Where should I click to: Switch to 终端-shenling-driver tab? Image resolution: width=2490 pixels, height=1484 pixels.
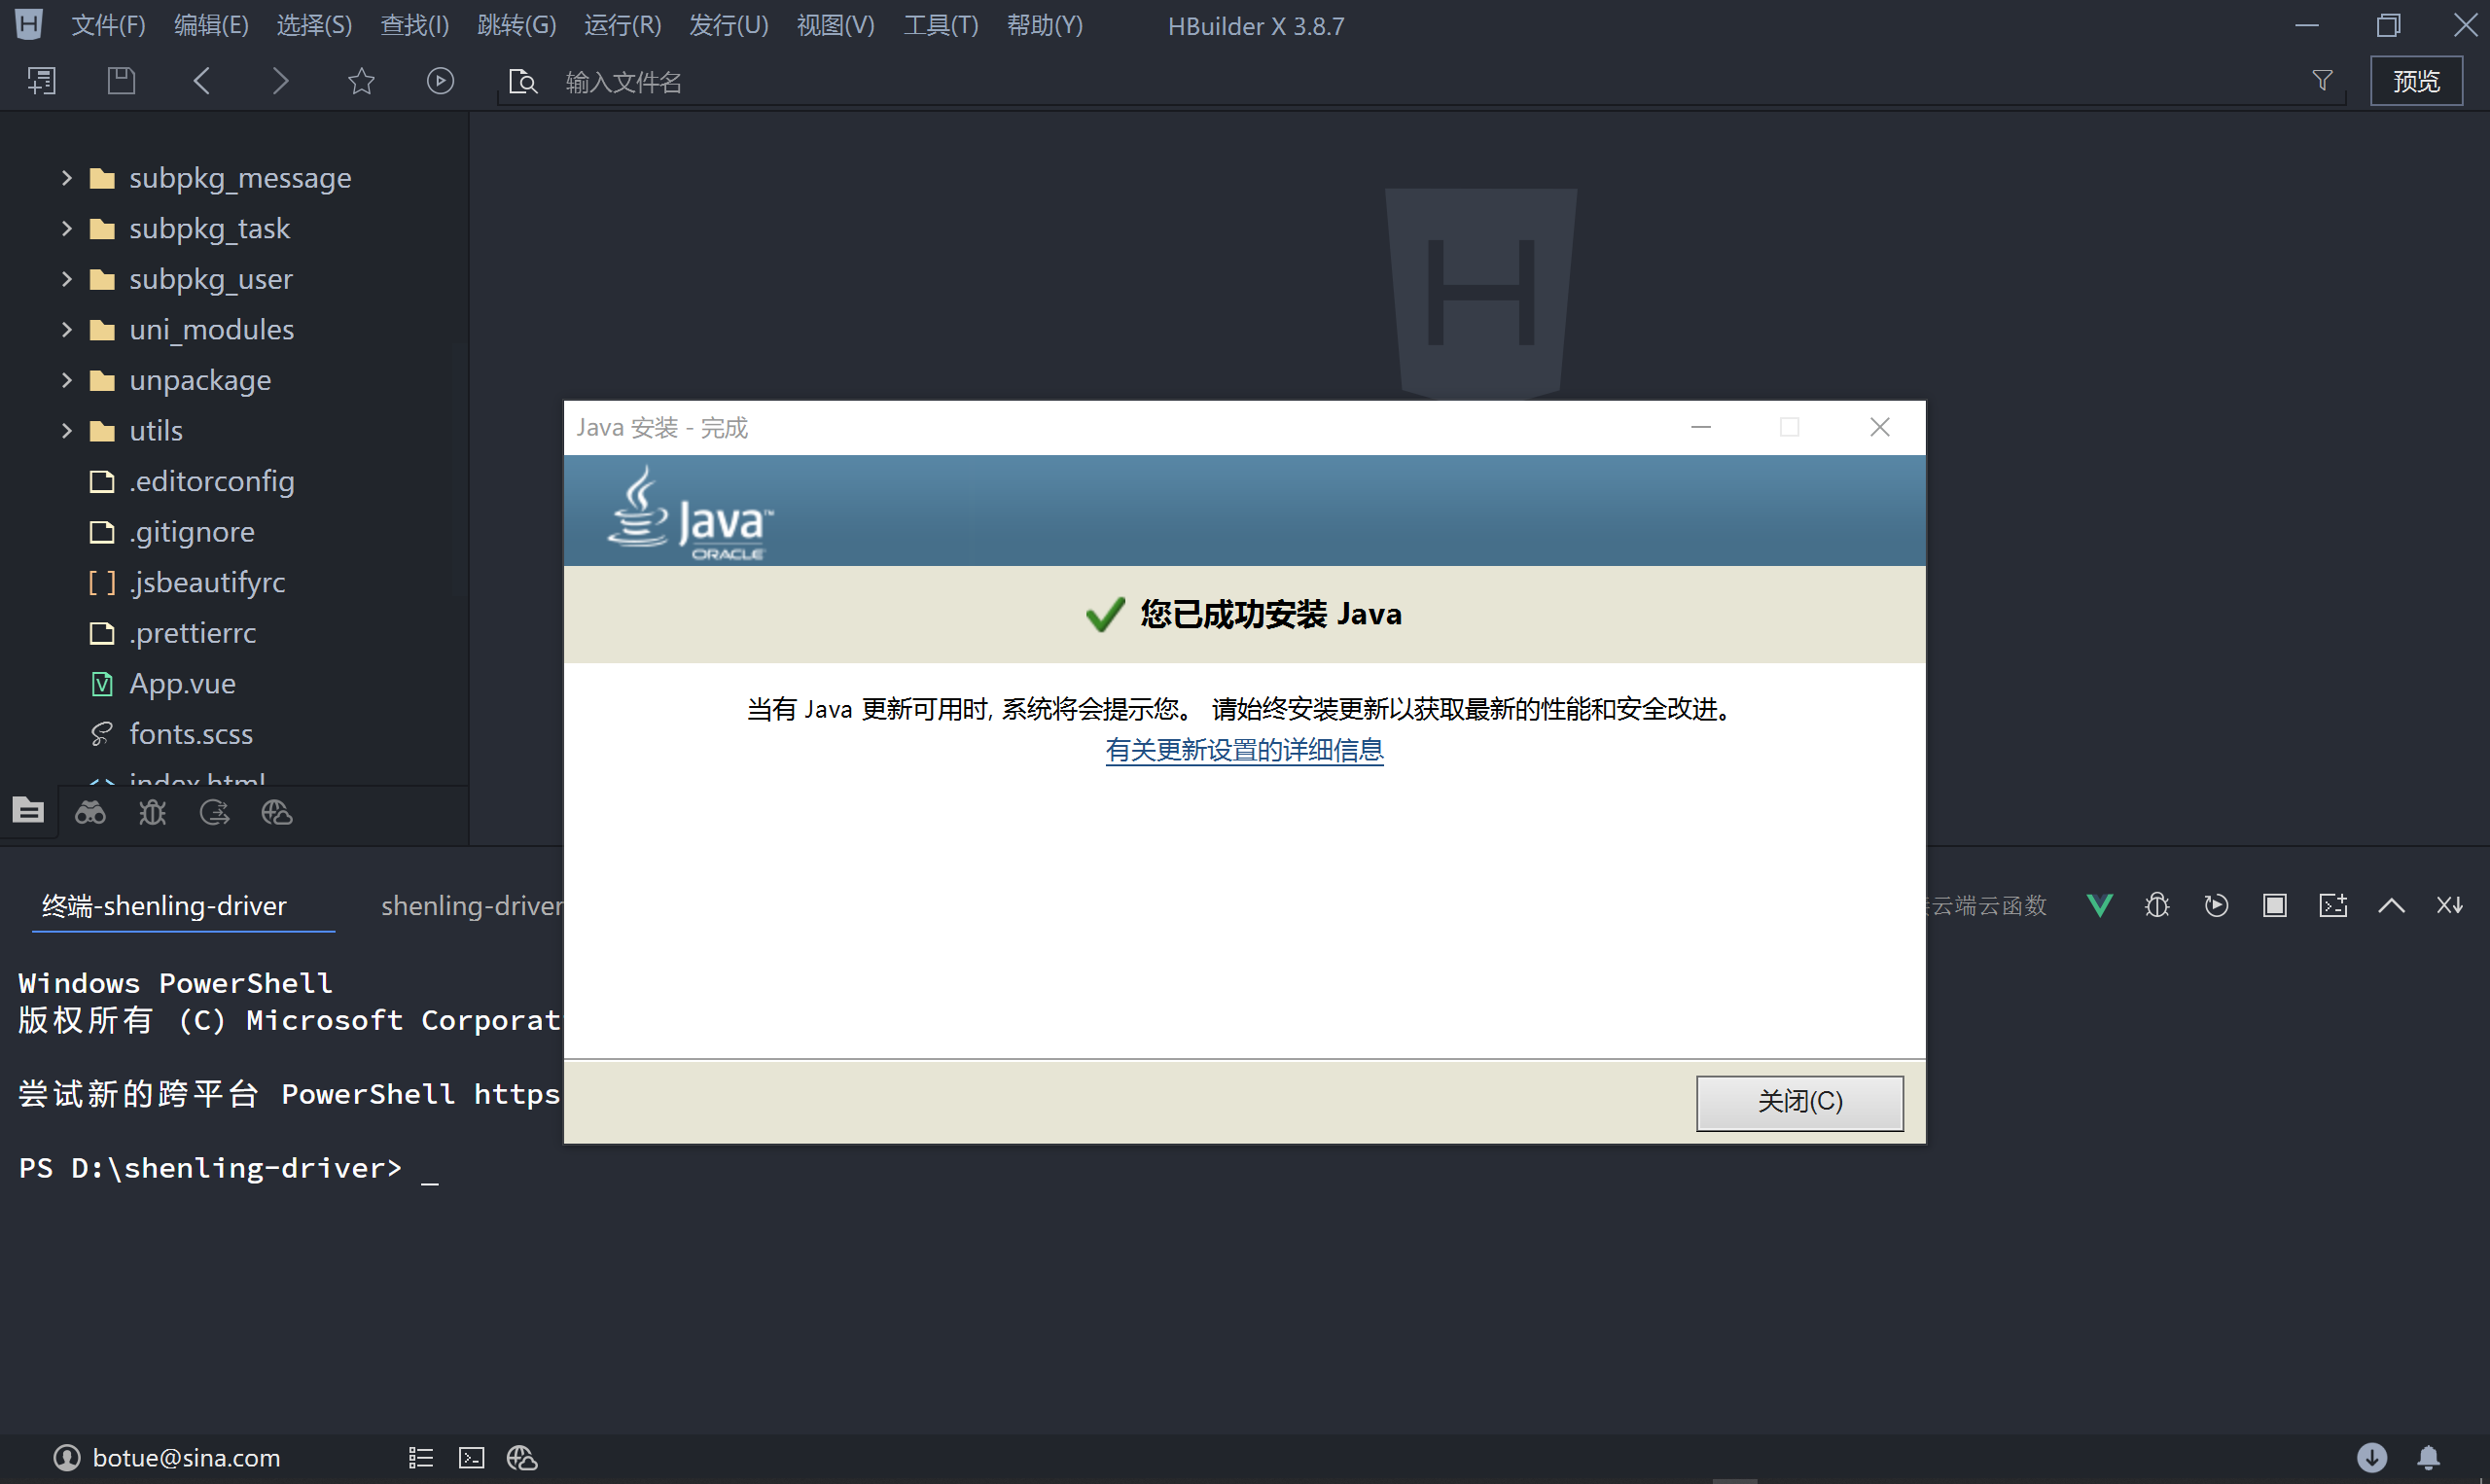pyautogui.click(x=164, y=906)
